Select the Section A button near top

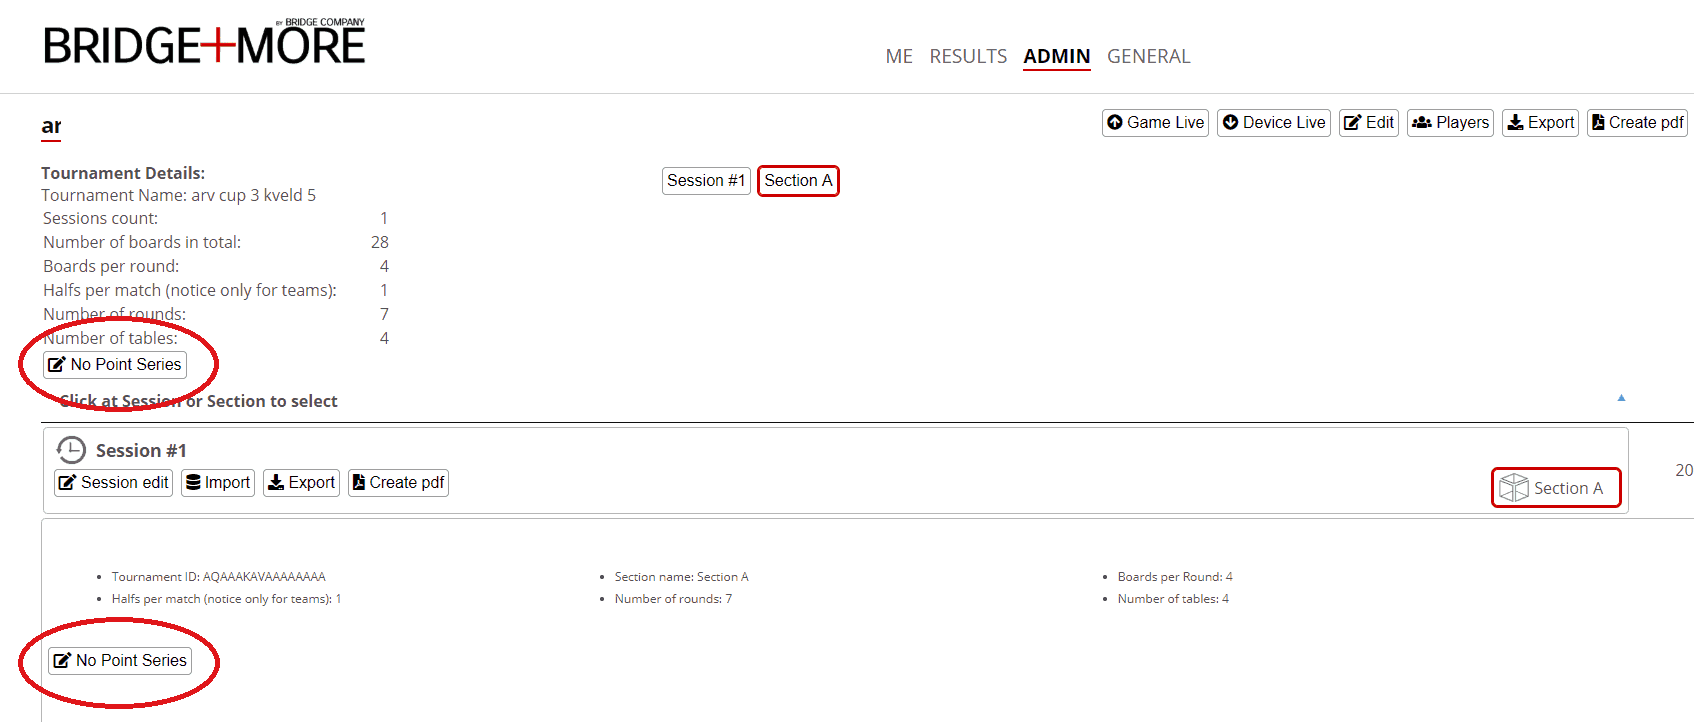point(798,181)
